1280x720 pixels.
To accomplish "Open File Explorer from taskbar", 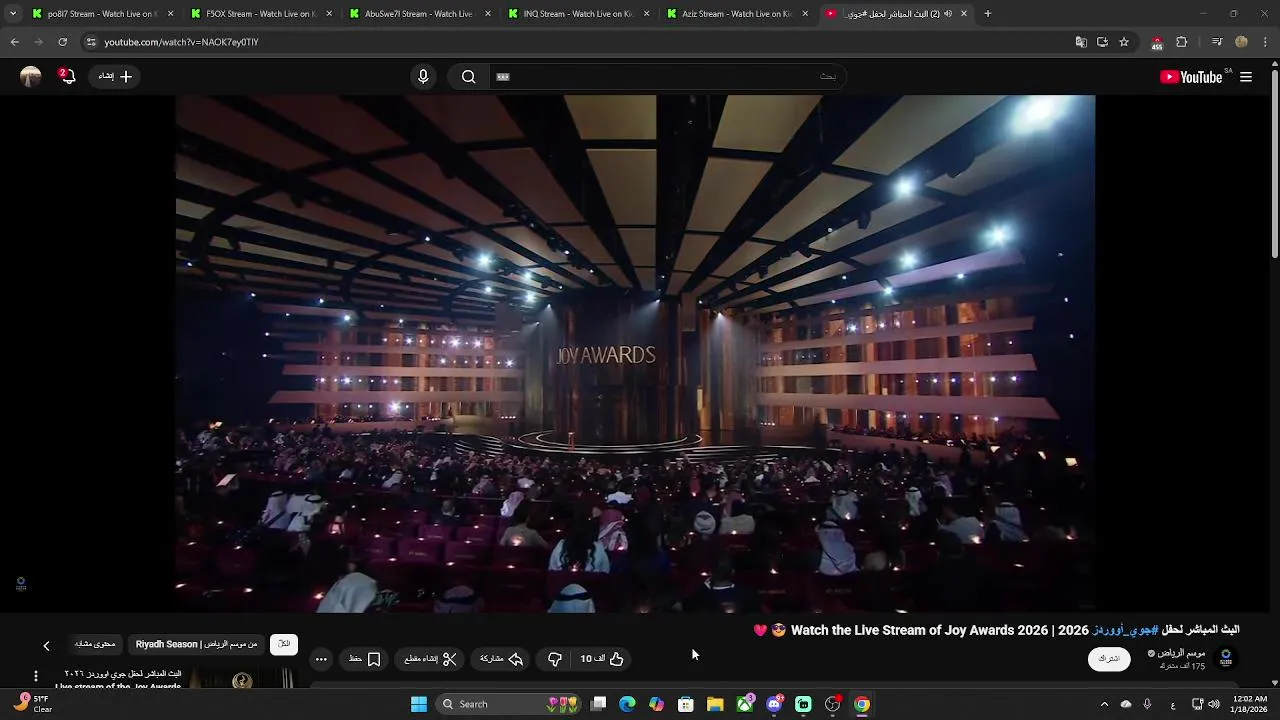I will click(715, 704).
